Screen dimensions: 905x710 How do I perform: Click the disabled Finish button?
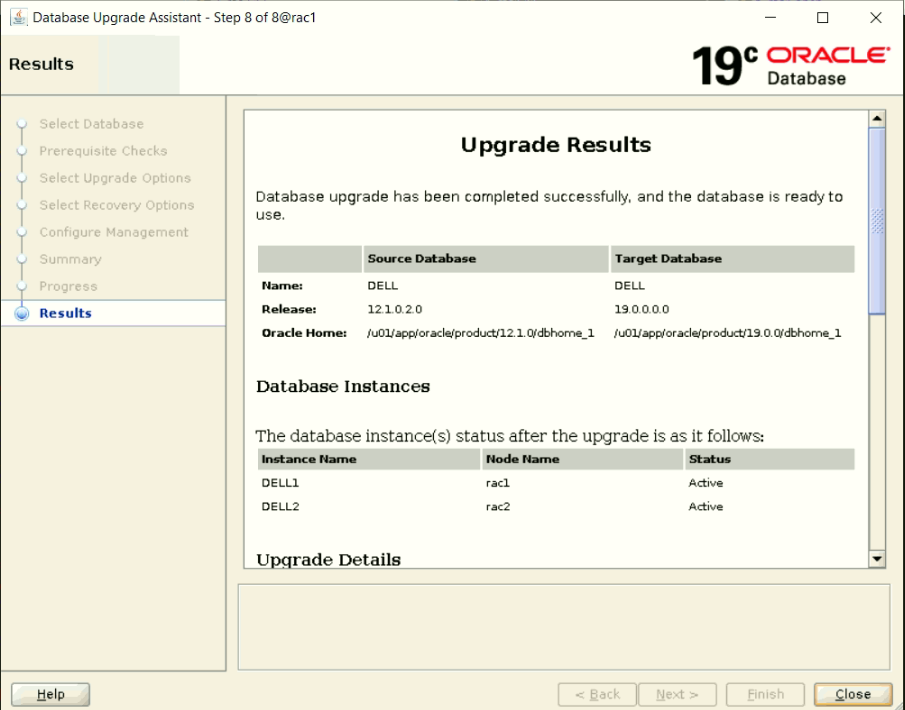coord(765,694)
